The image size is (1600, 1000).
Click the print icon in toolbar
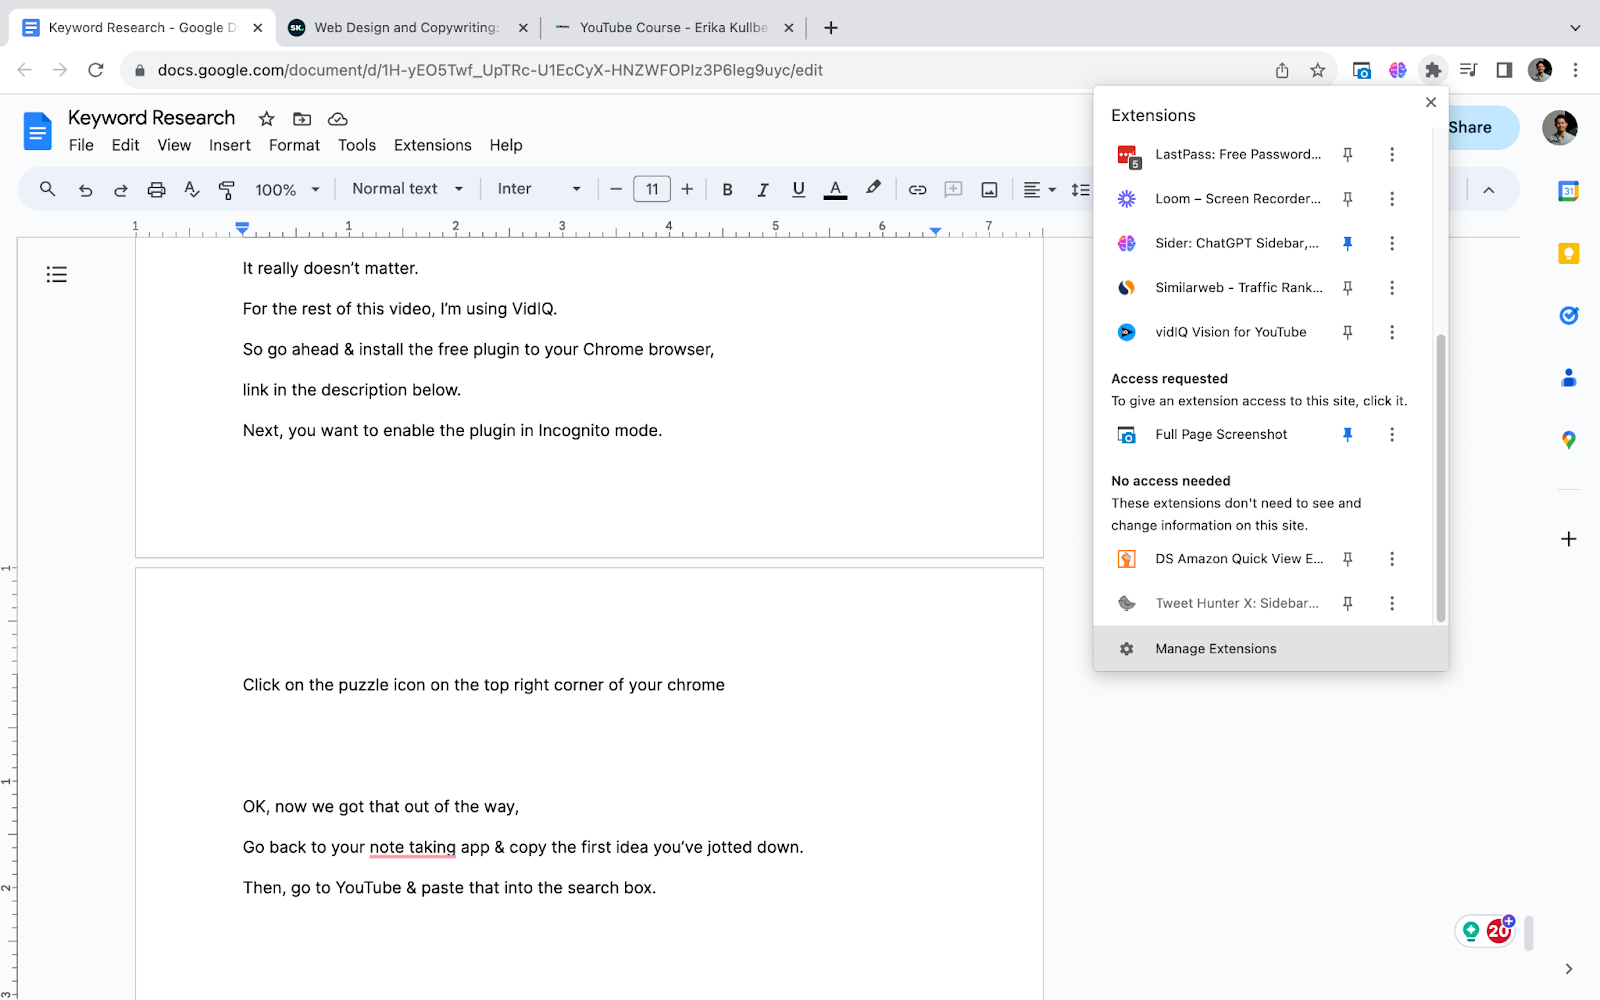click(x=156, y=189)
